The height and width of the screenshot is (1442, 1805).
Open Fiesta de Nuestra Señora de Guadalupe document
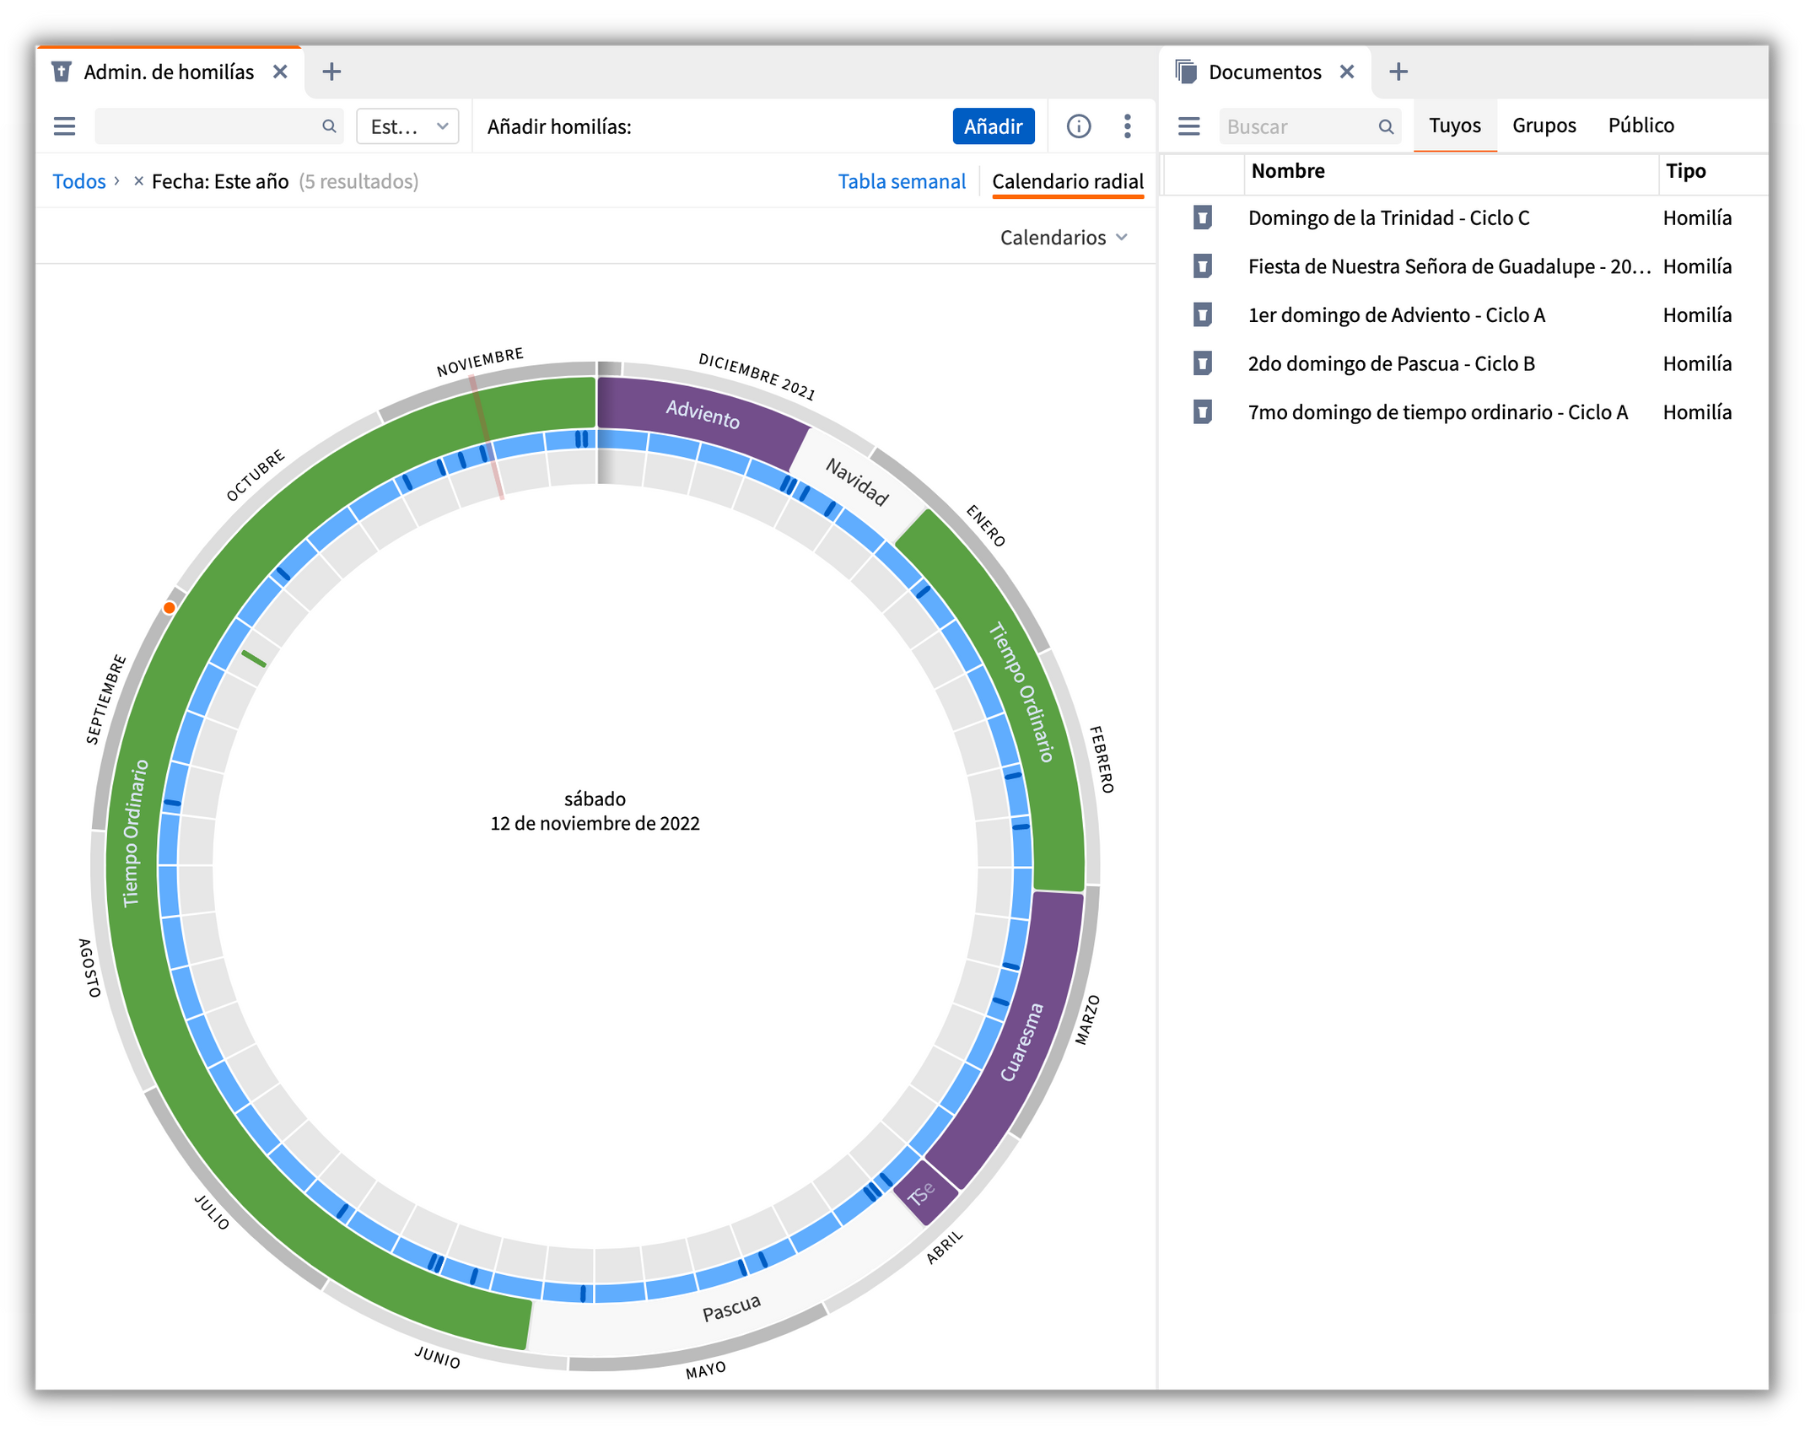point(1448,266)
